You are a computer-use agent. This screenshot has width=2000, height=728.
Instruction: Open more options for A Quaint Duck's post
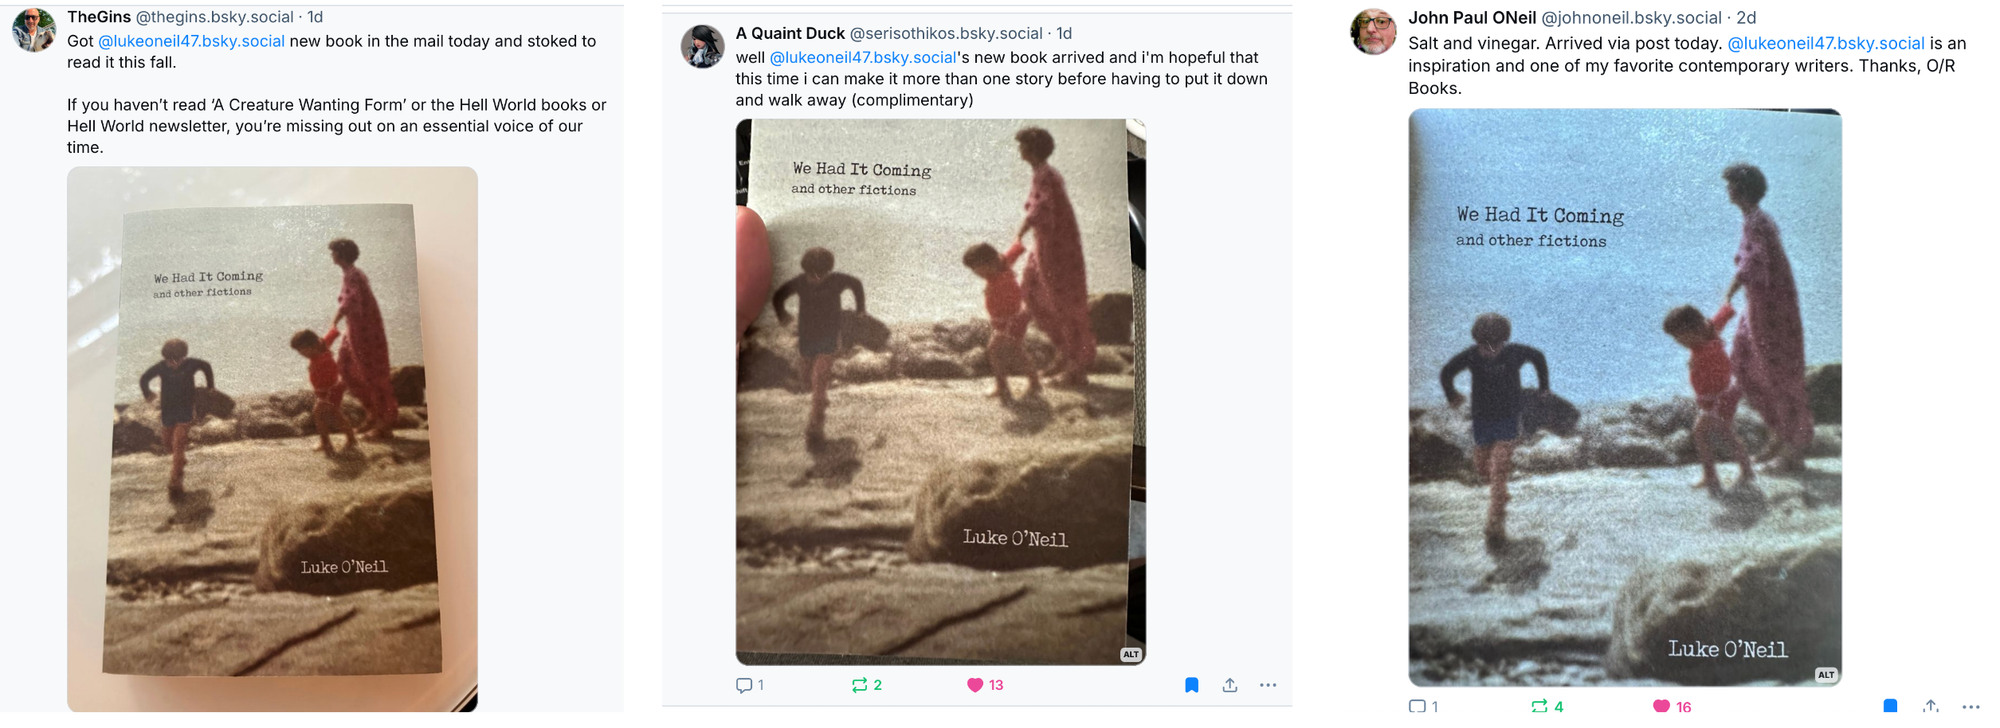coord(1268,685)
